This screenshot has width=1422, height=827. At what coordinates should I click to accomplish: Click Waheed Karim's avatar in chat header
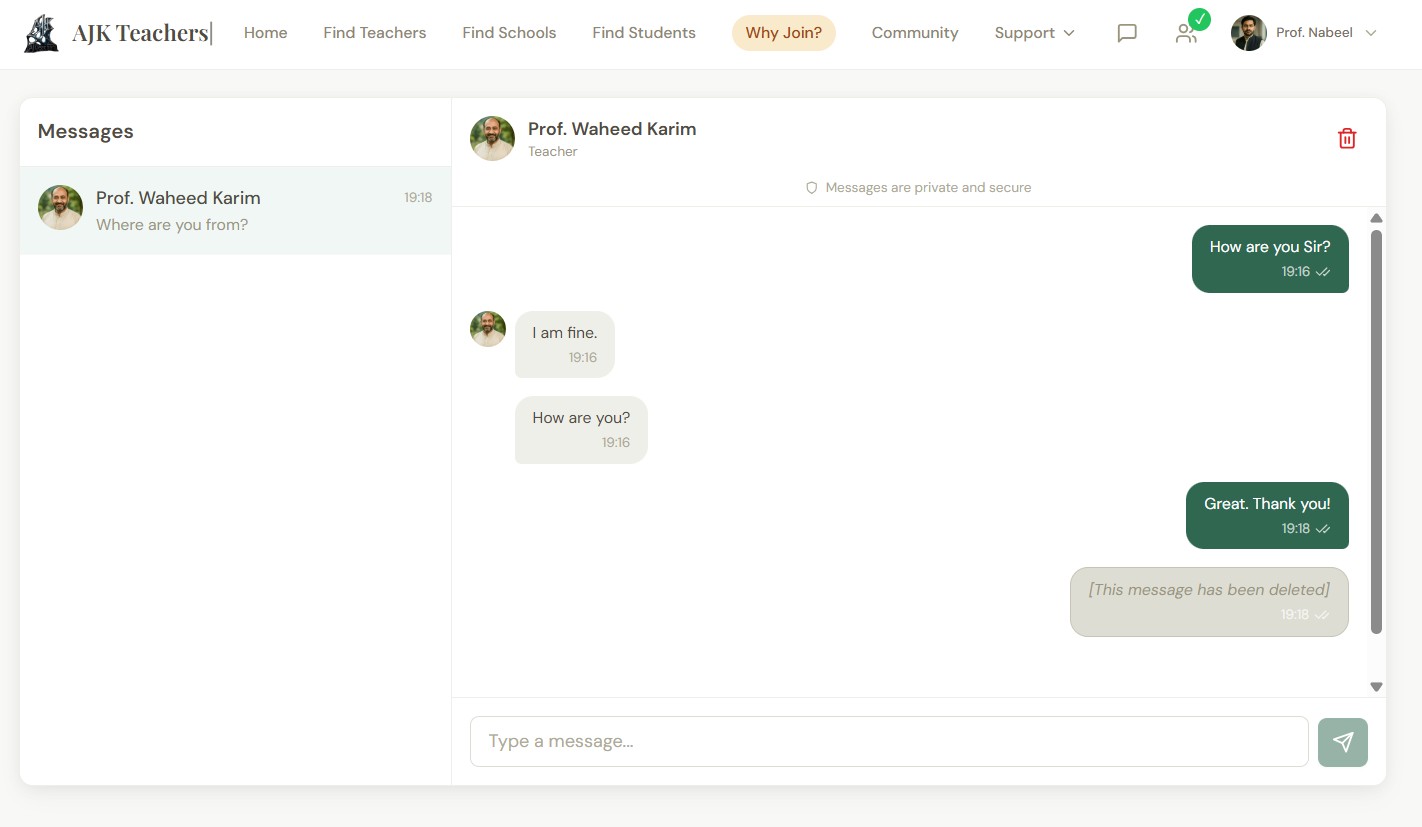pos(492,139)
